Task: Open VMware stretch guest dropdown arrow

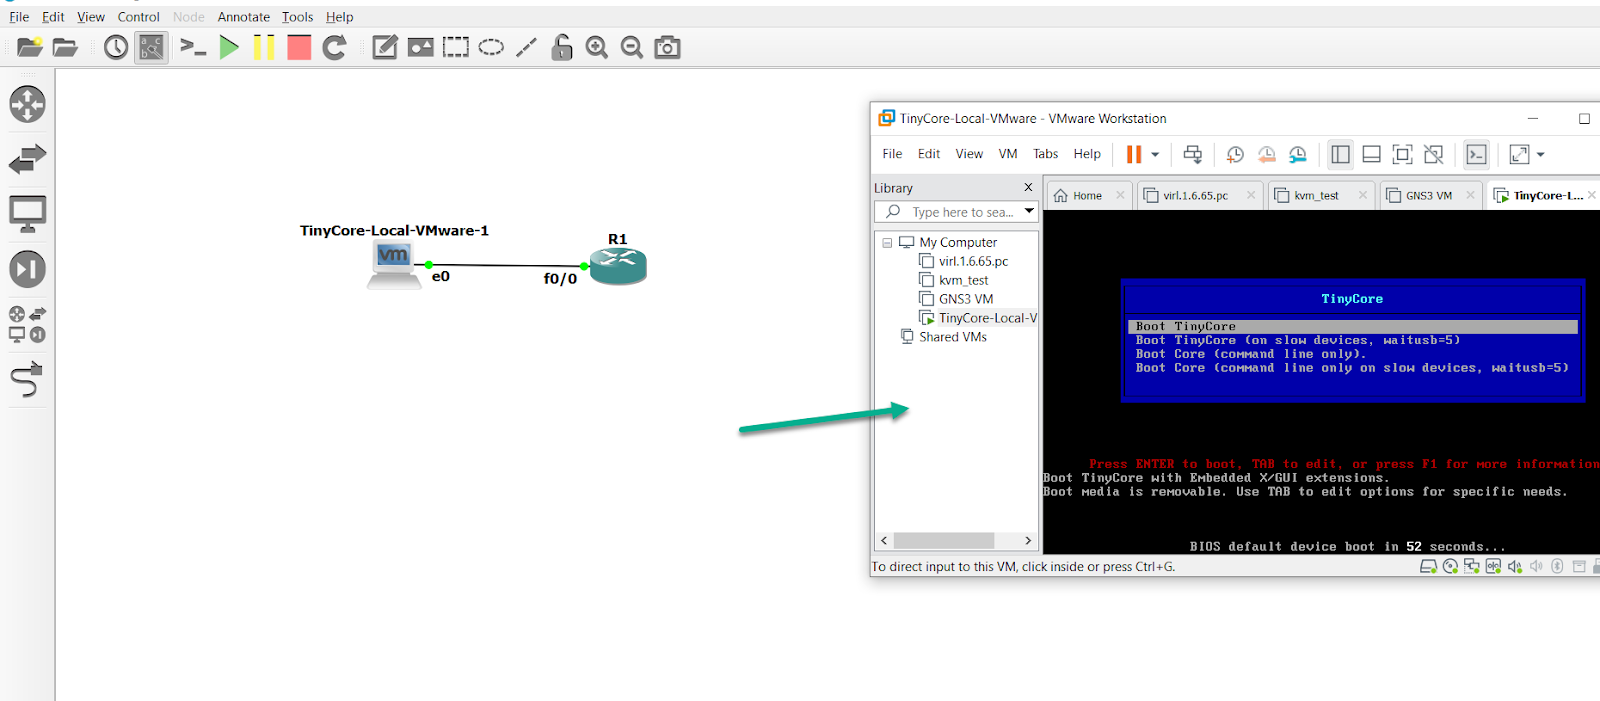Action: 1541,155
